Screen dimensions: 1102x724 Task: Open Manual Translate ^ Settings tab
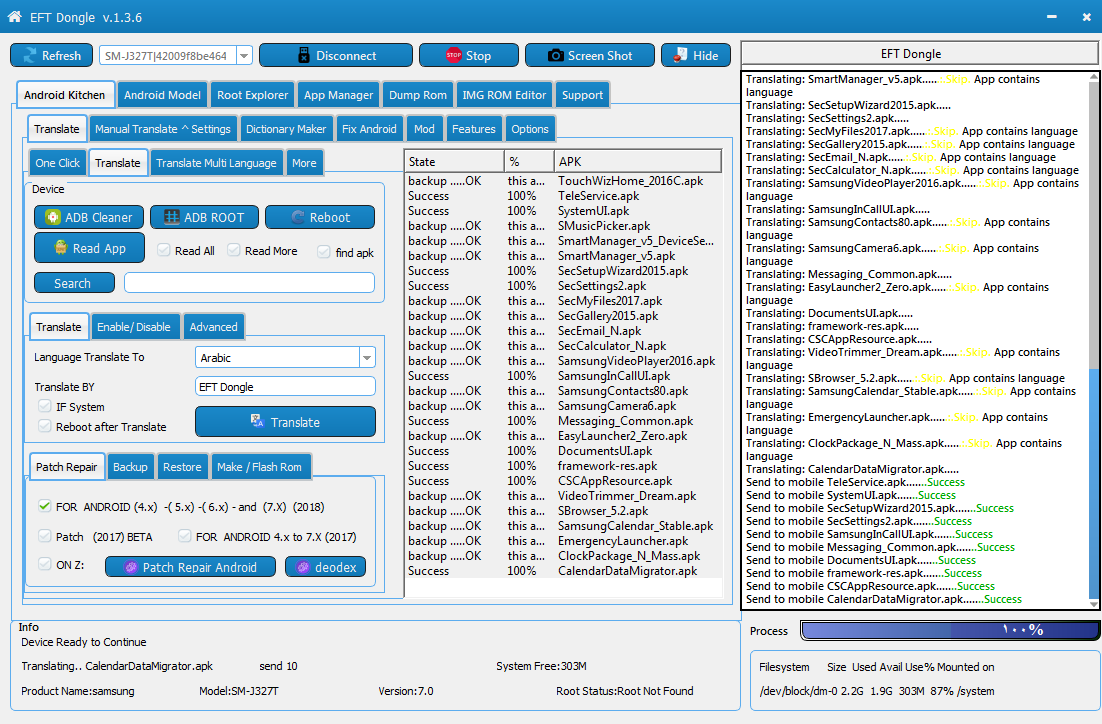tap(162, 129)
